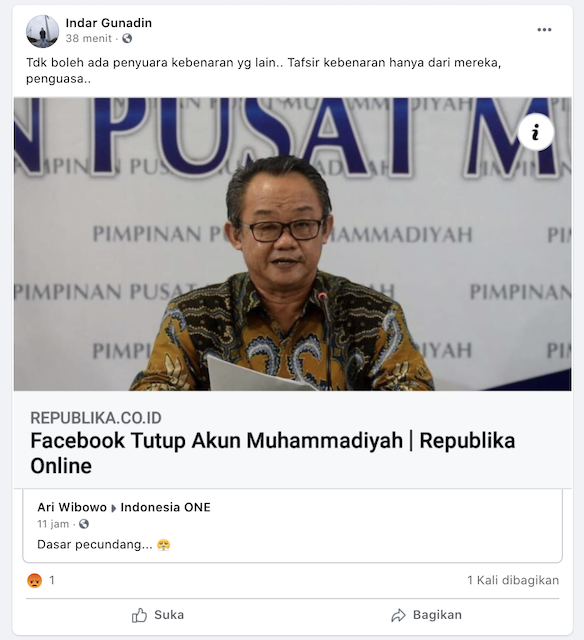The width and height of the screenshot is (584, 640).
Task: Click Indar Gunadin's profile picture
Action: [x=42, y=31]
